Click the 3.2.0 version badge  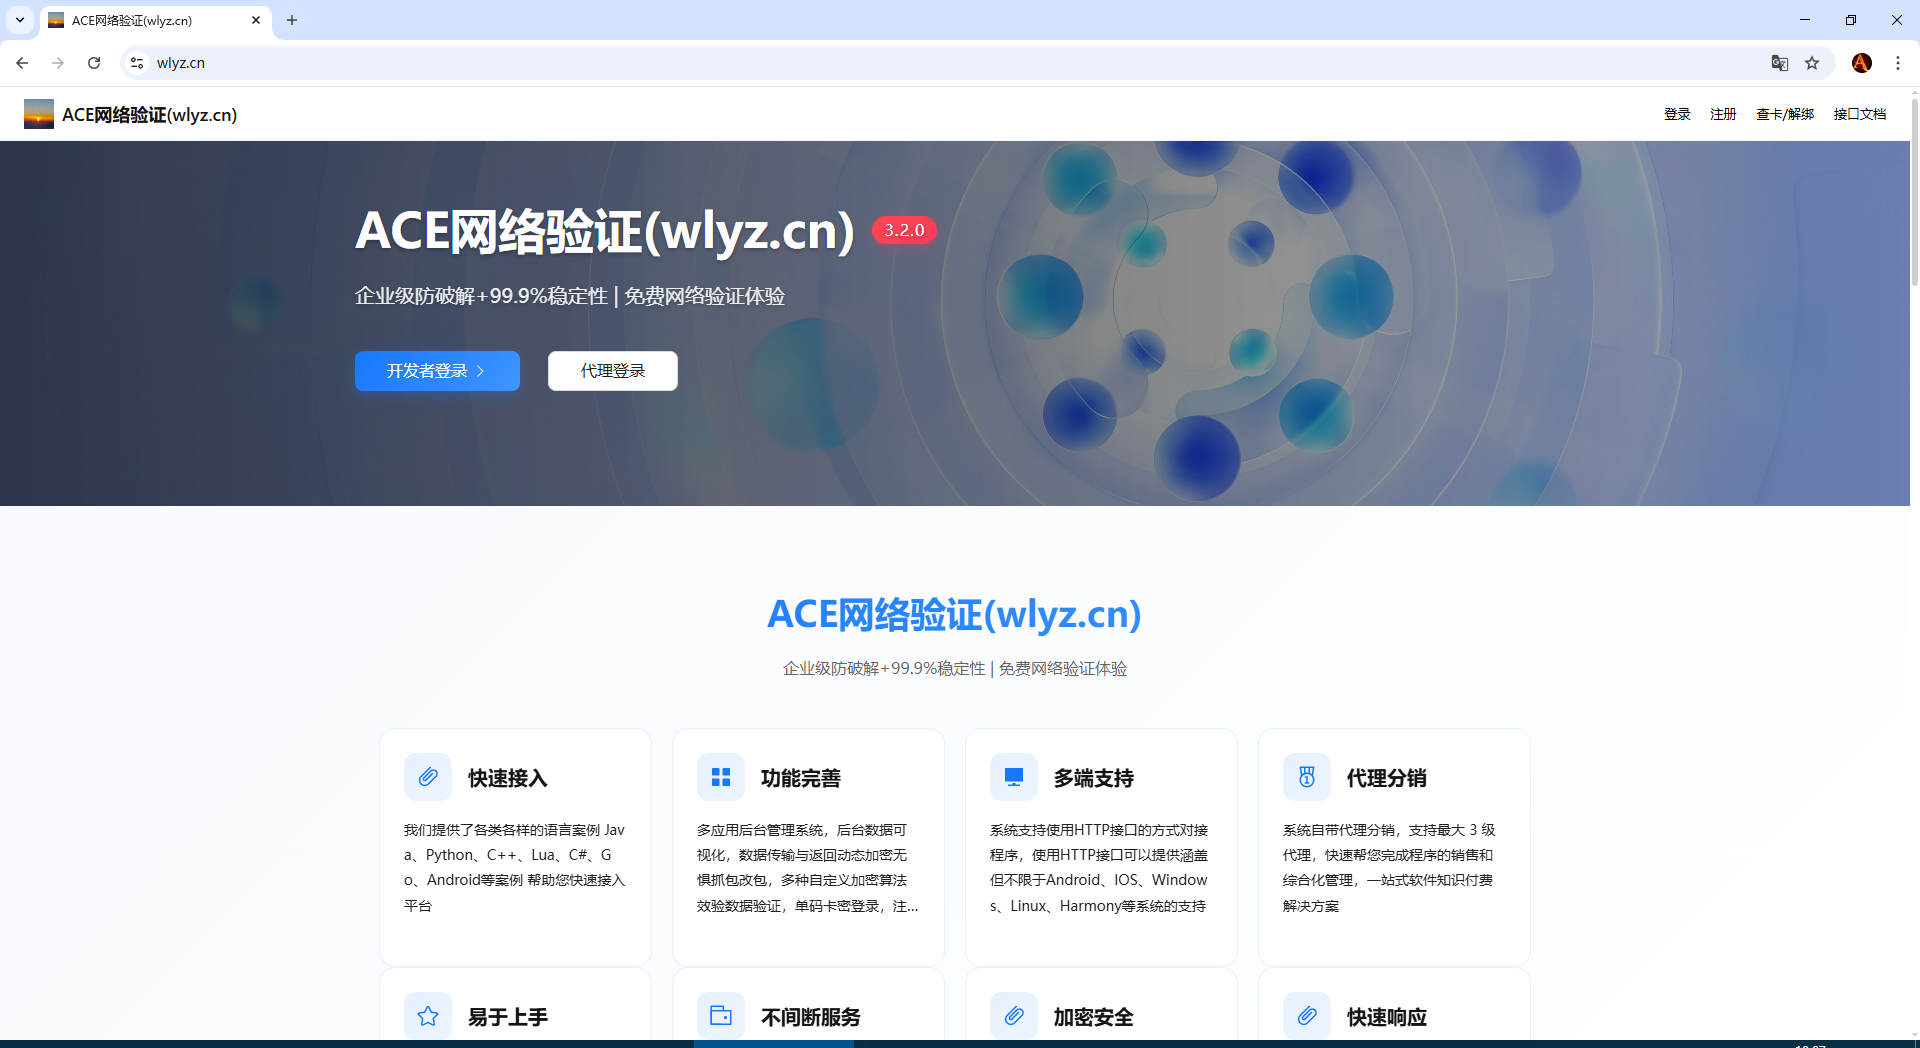(x=904, y=230)
